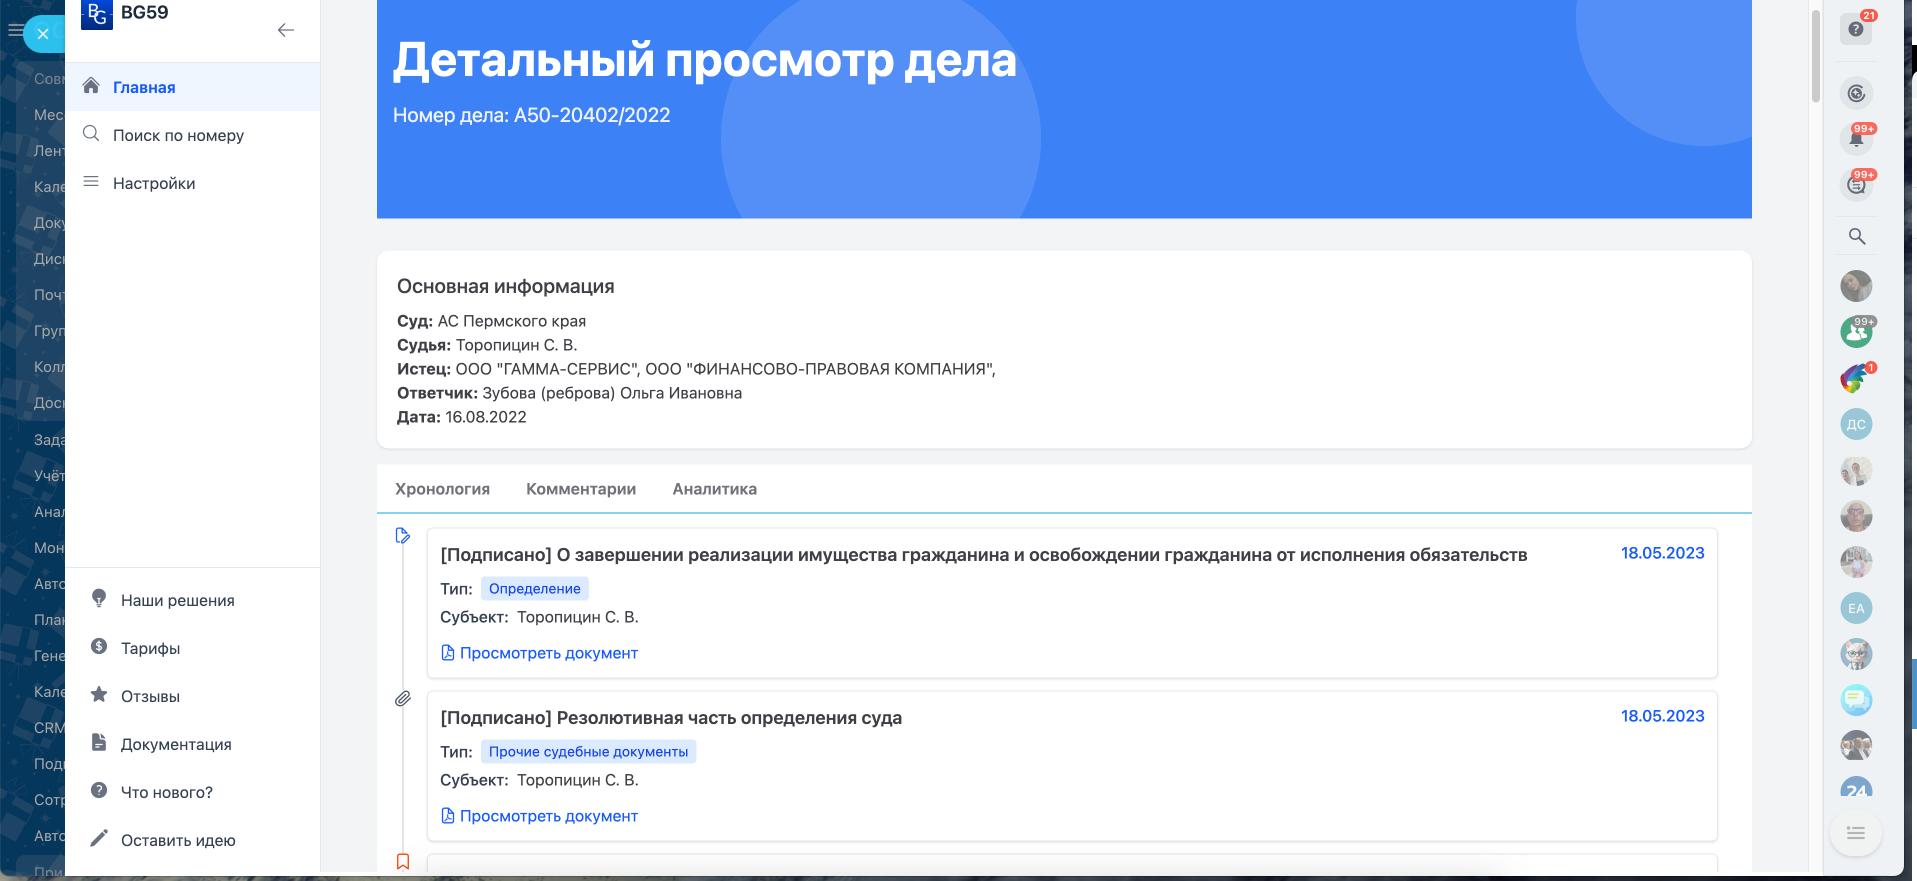Open chat messages icon with 99+ badge

coord(1856,185)
